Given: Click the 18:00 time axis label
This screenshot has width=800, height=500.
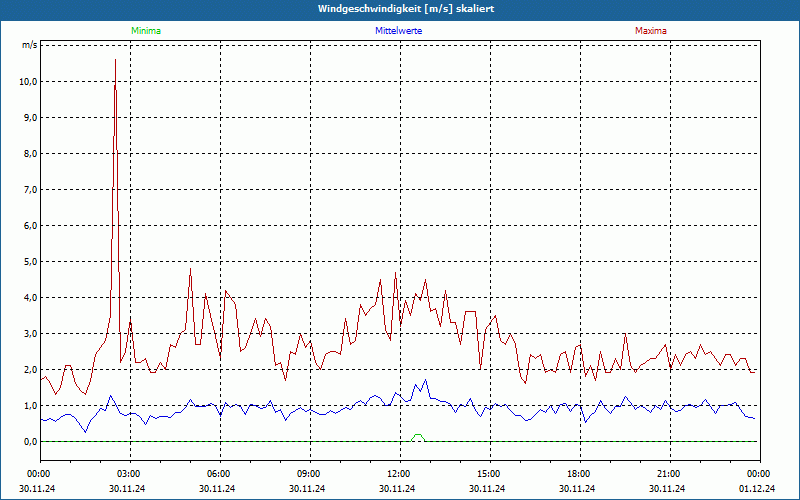Looking at the screenshot, I should click(x=580, y=474).
